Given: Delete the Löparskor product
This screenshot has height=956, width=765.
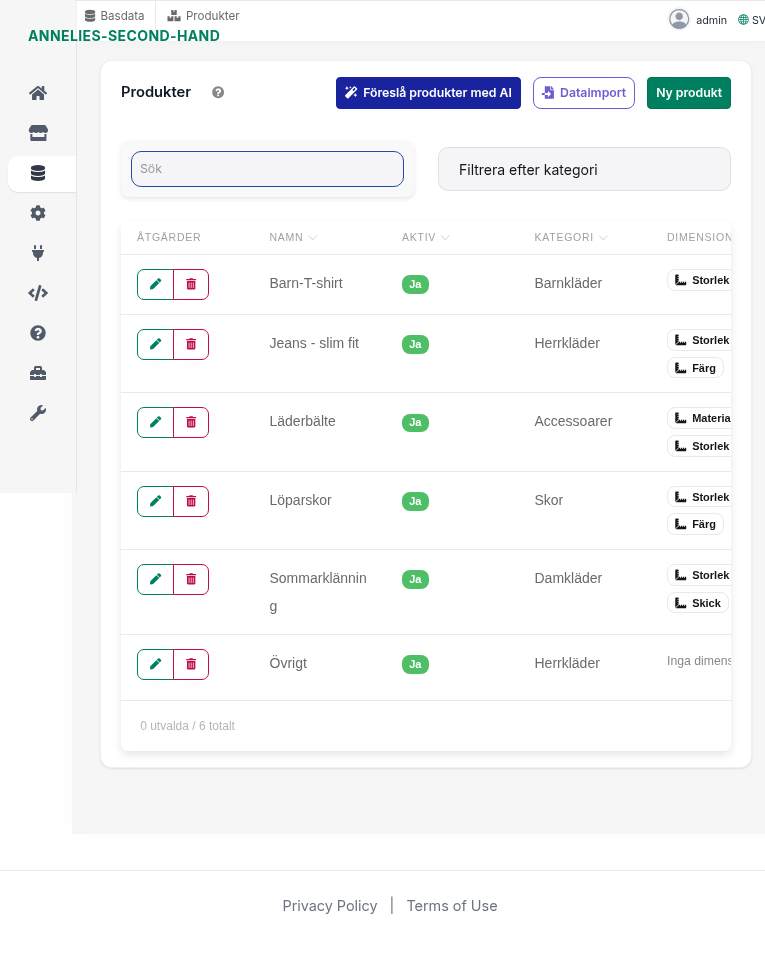Looking at the screenshot, I should coord(191,501).
